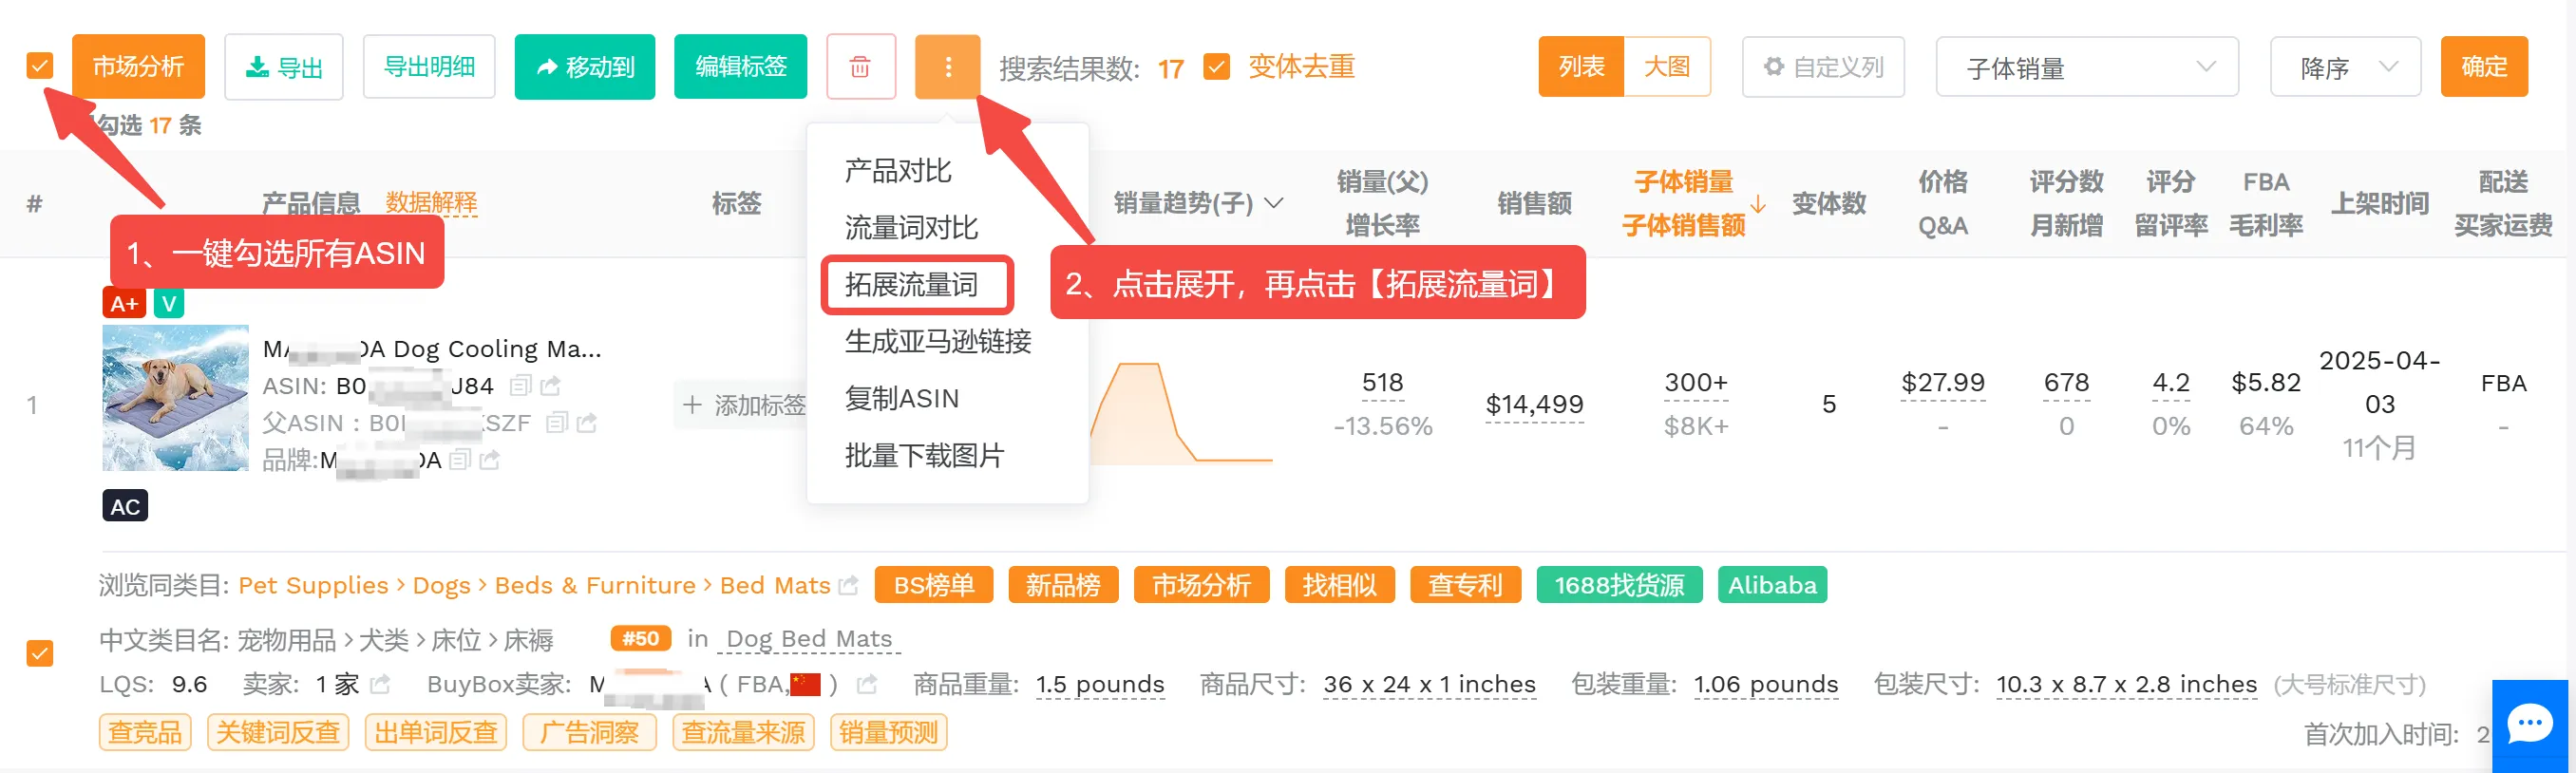Click the 查专利 patent check tag
This screenshot has width=2576, height=773.
1465,585
